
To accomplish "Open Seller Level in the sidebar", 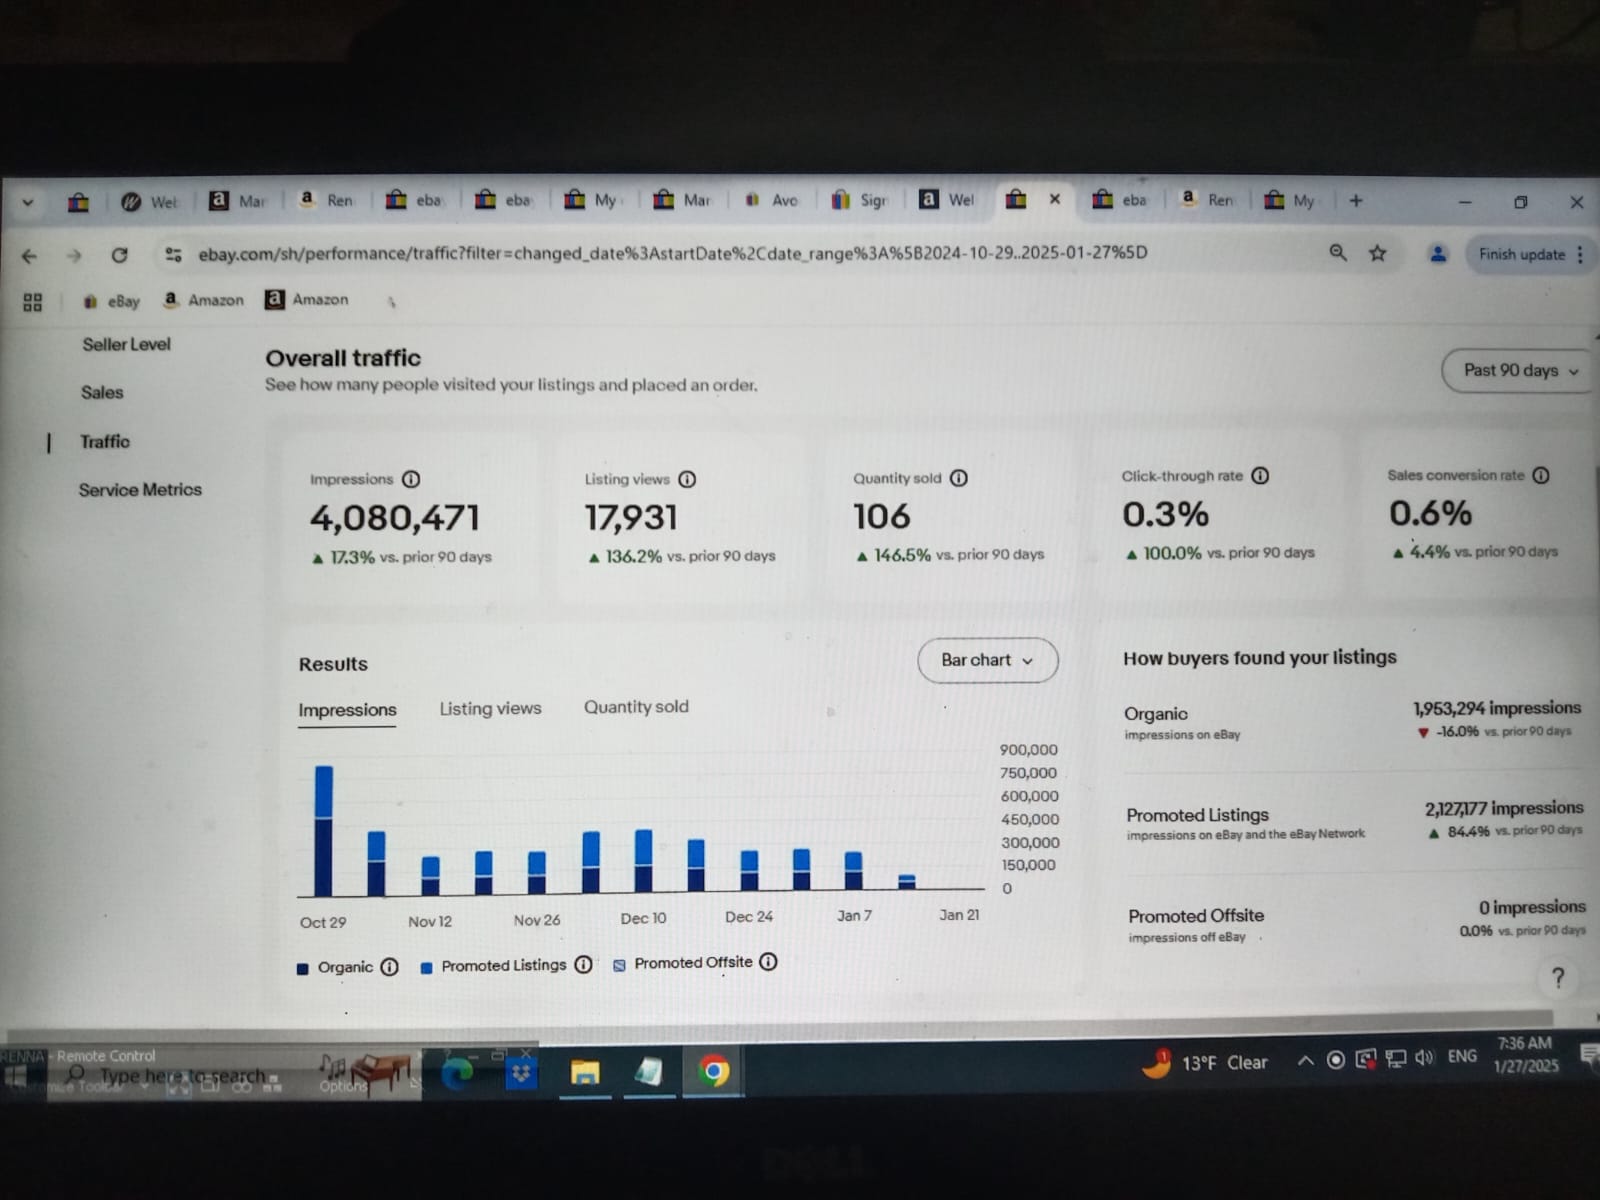I will click(126, 344).
